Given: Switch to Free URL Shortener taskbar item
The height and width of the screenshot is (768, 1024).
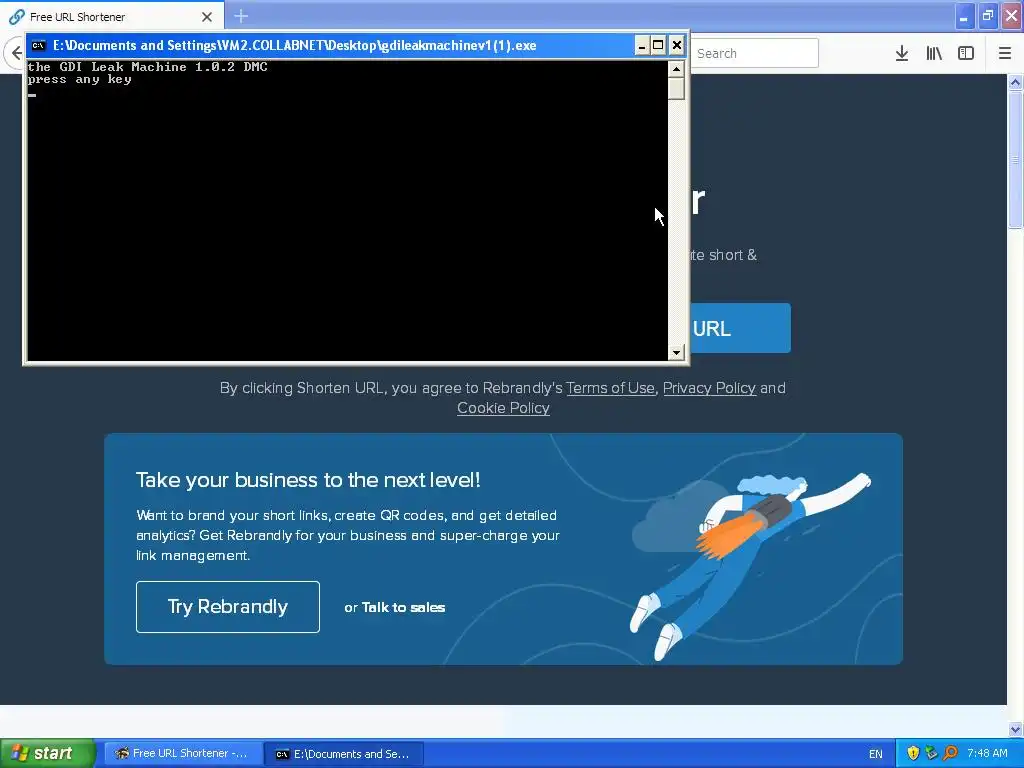Looking at the screenshot, I should [x=183, y=754].
